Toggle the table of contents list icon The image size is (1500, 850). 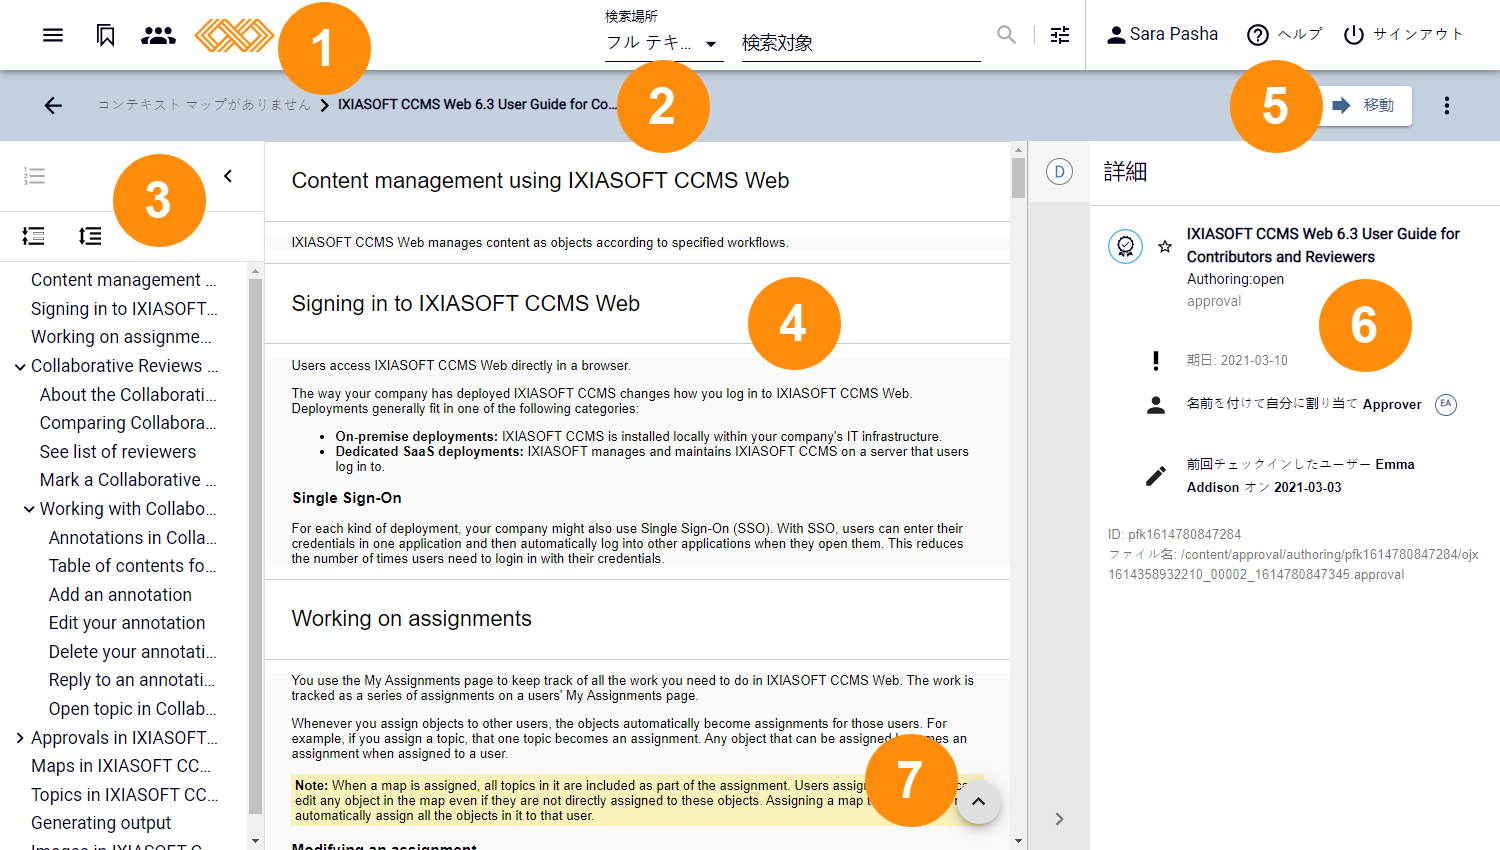pyautogui.click(x=34, y=176)
